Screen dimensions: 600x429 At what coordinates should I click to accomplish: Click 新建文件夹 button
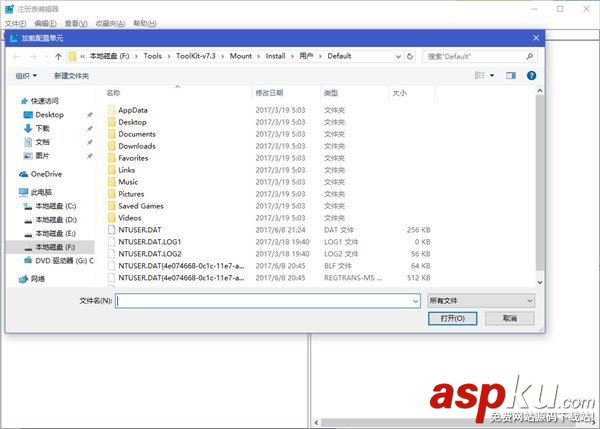[72, 76]
